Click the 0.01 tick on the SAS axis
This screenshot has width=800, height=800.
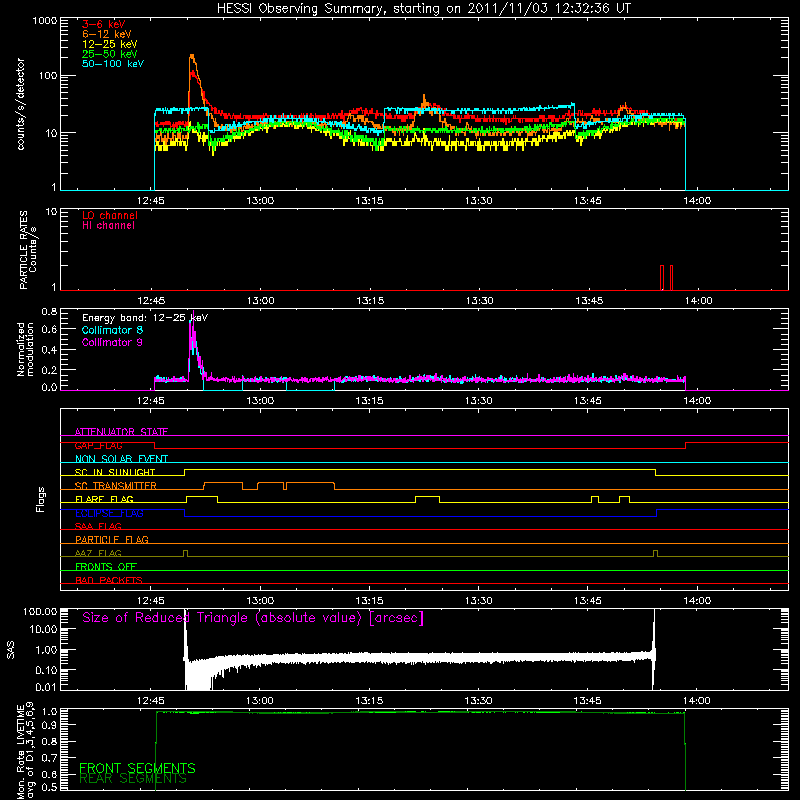tap(46, 687)
